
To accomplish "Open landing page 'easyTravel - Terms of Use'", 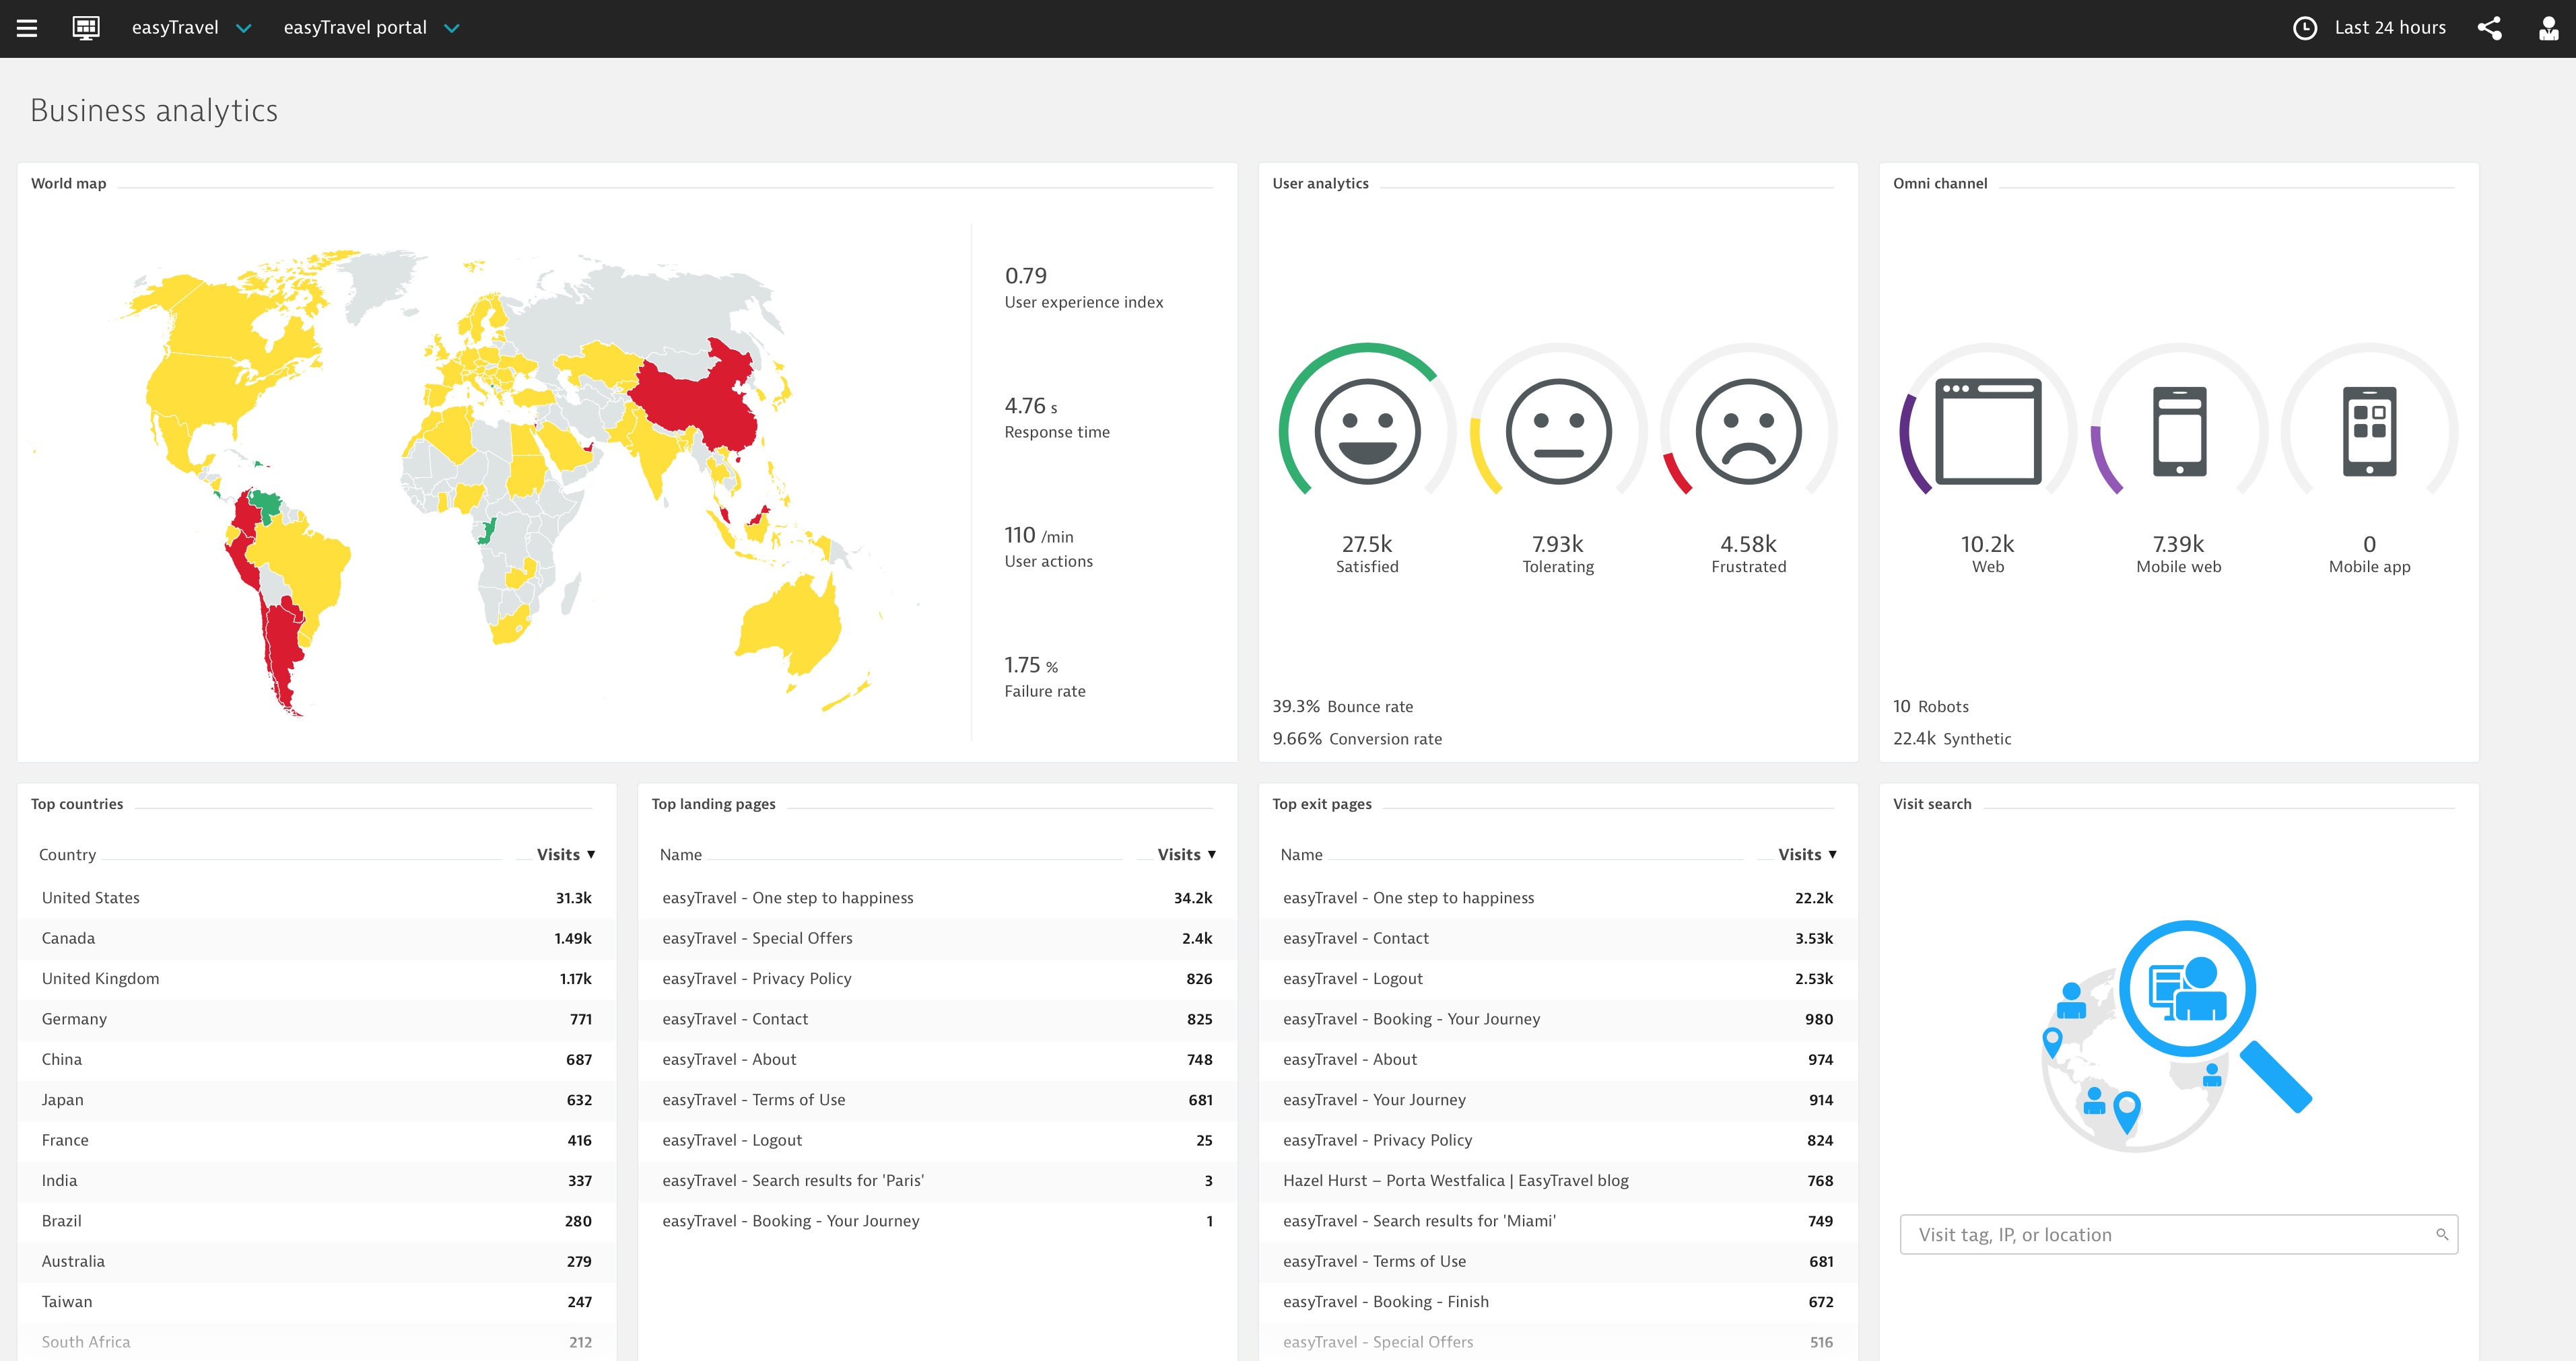I will [x=753, y=1099].
